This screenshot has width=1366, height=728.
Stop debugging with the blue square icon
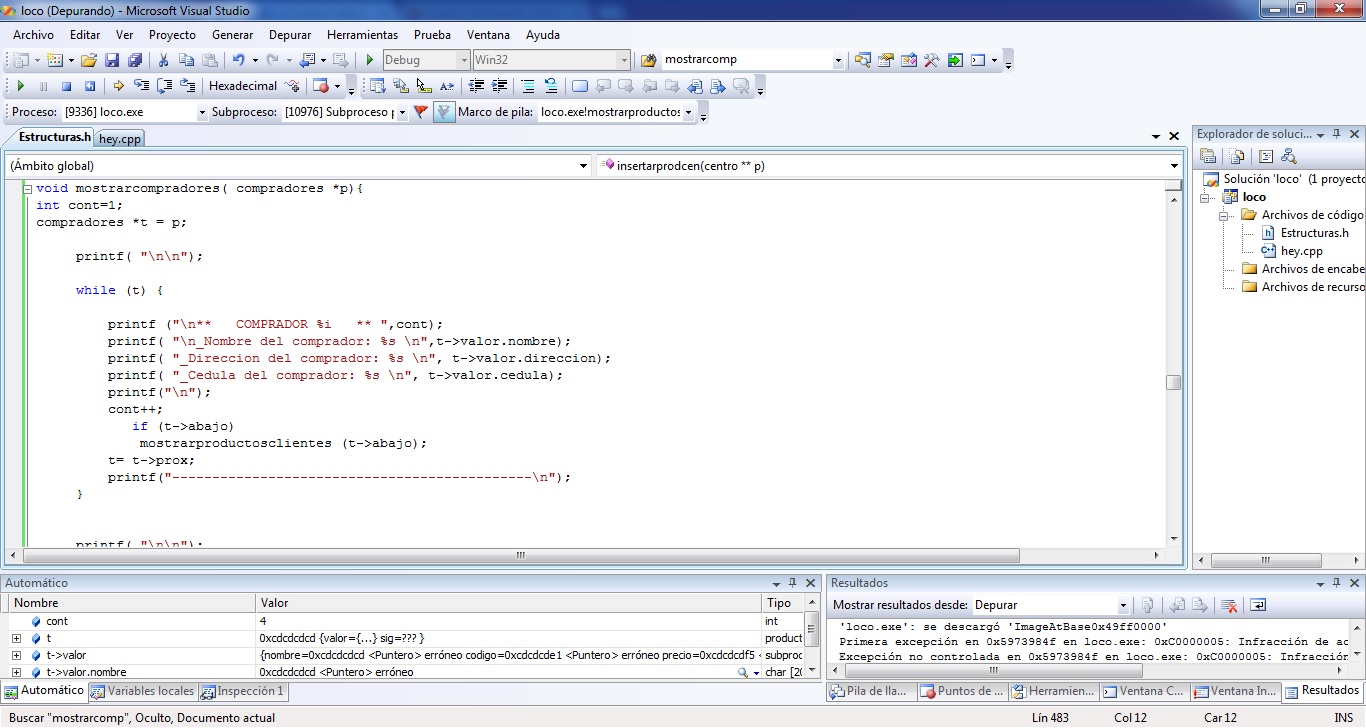(66, 87)
